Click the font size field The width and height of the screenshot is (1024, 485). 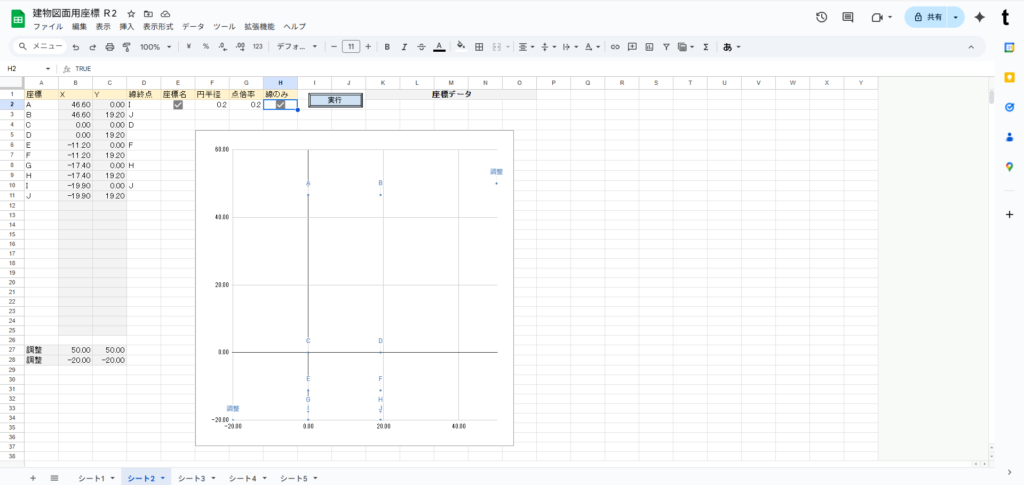(x=351, y=47)
